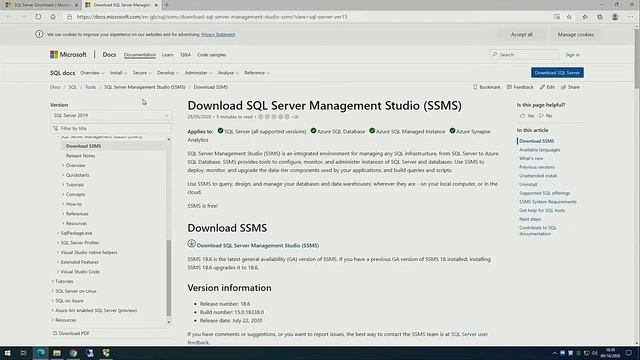Open Windows notification center icon
The height and width of the screenshot is (360, 640).
[629, 353]
